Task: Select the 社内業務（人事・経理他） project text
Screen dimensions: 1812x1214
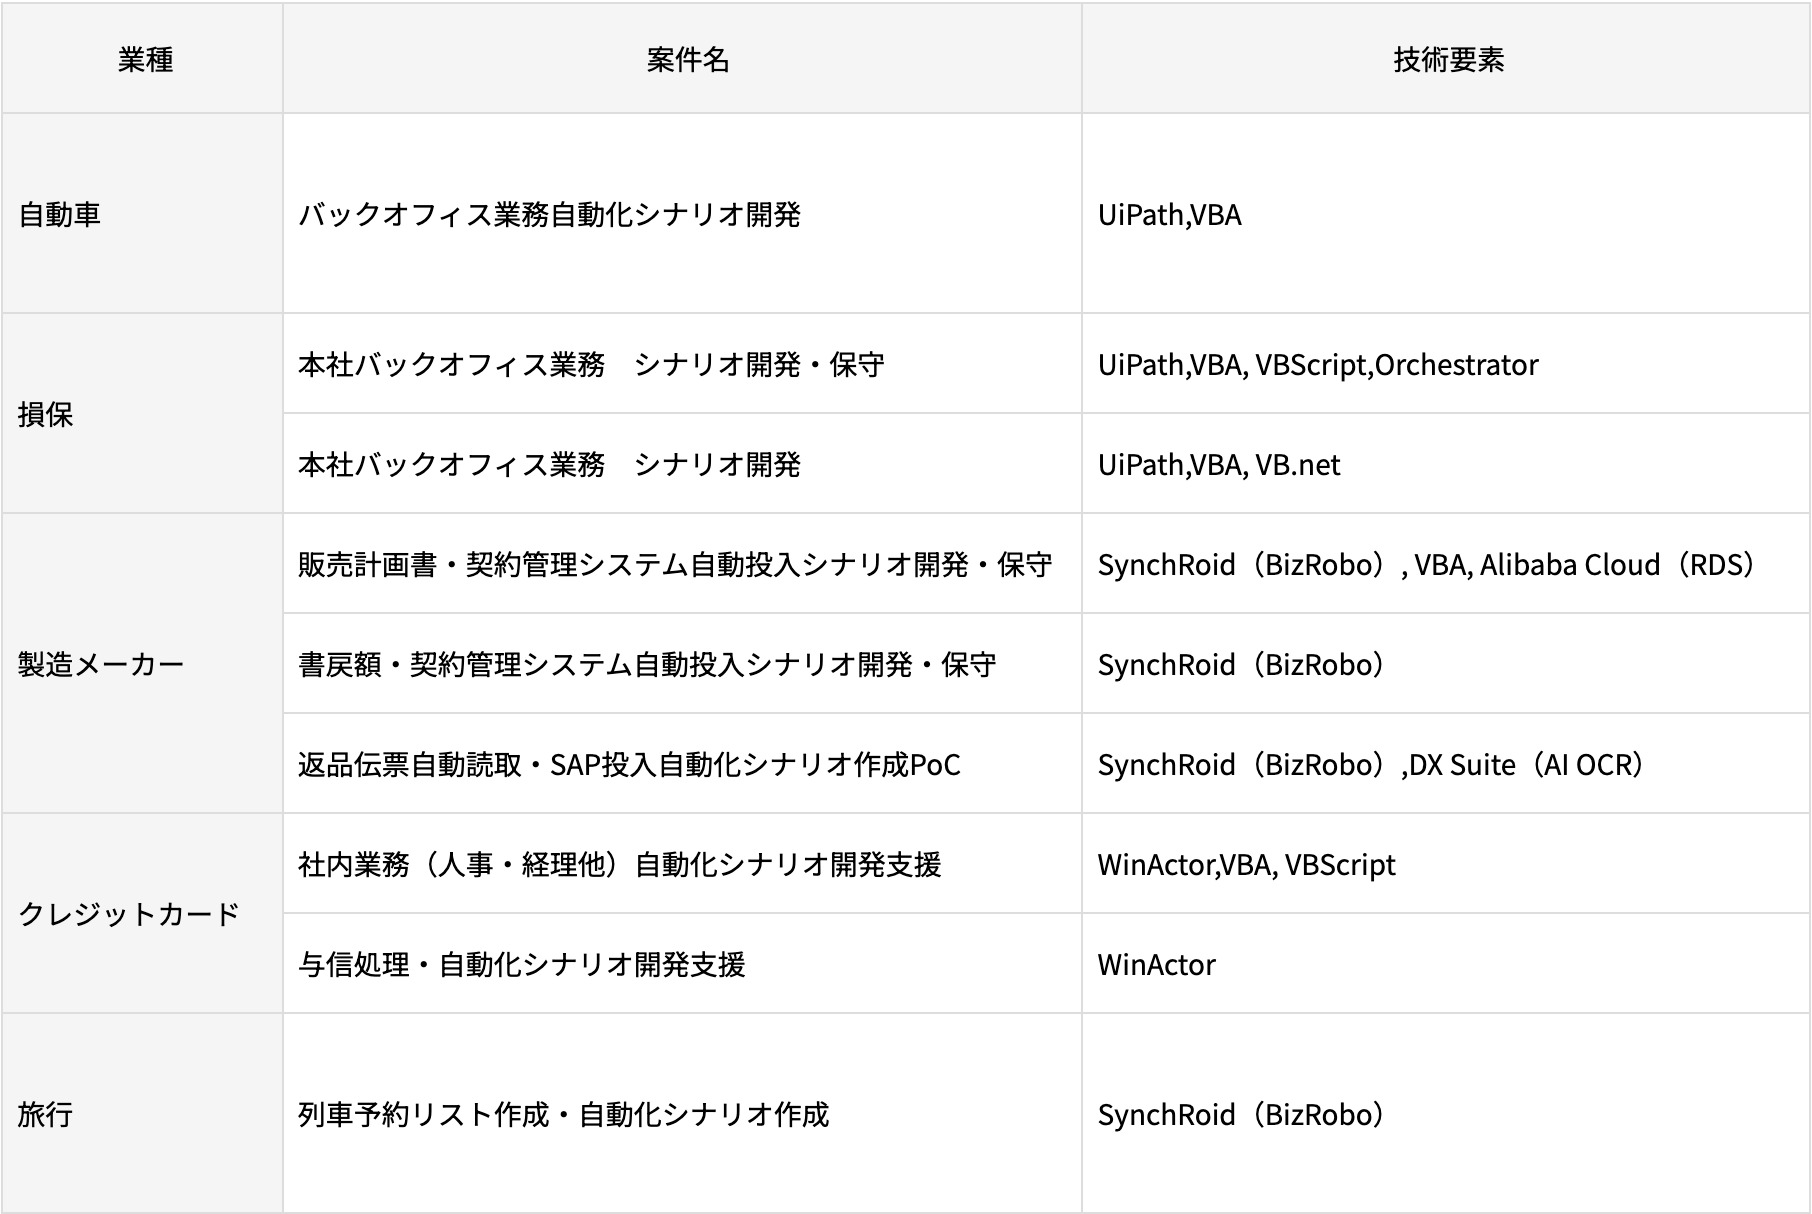Action: click(x=619, y=865)
